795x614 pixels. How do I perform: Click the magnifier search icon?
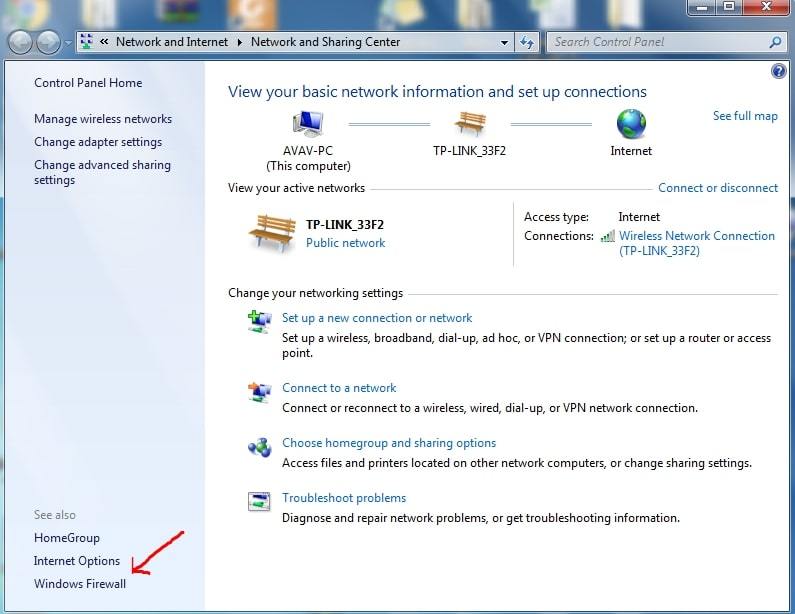(x=775, y=42)
